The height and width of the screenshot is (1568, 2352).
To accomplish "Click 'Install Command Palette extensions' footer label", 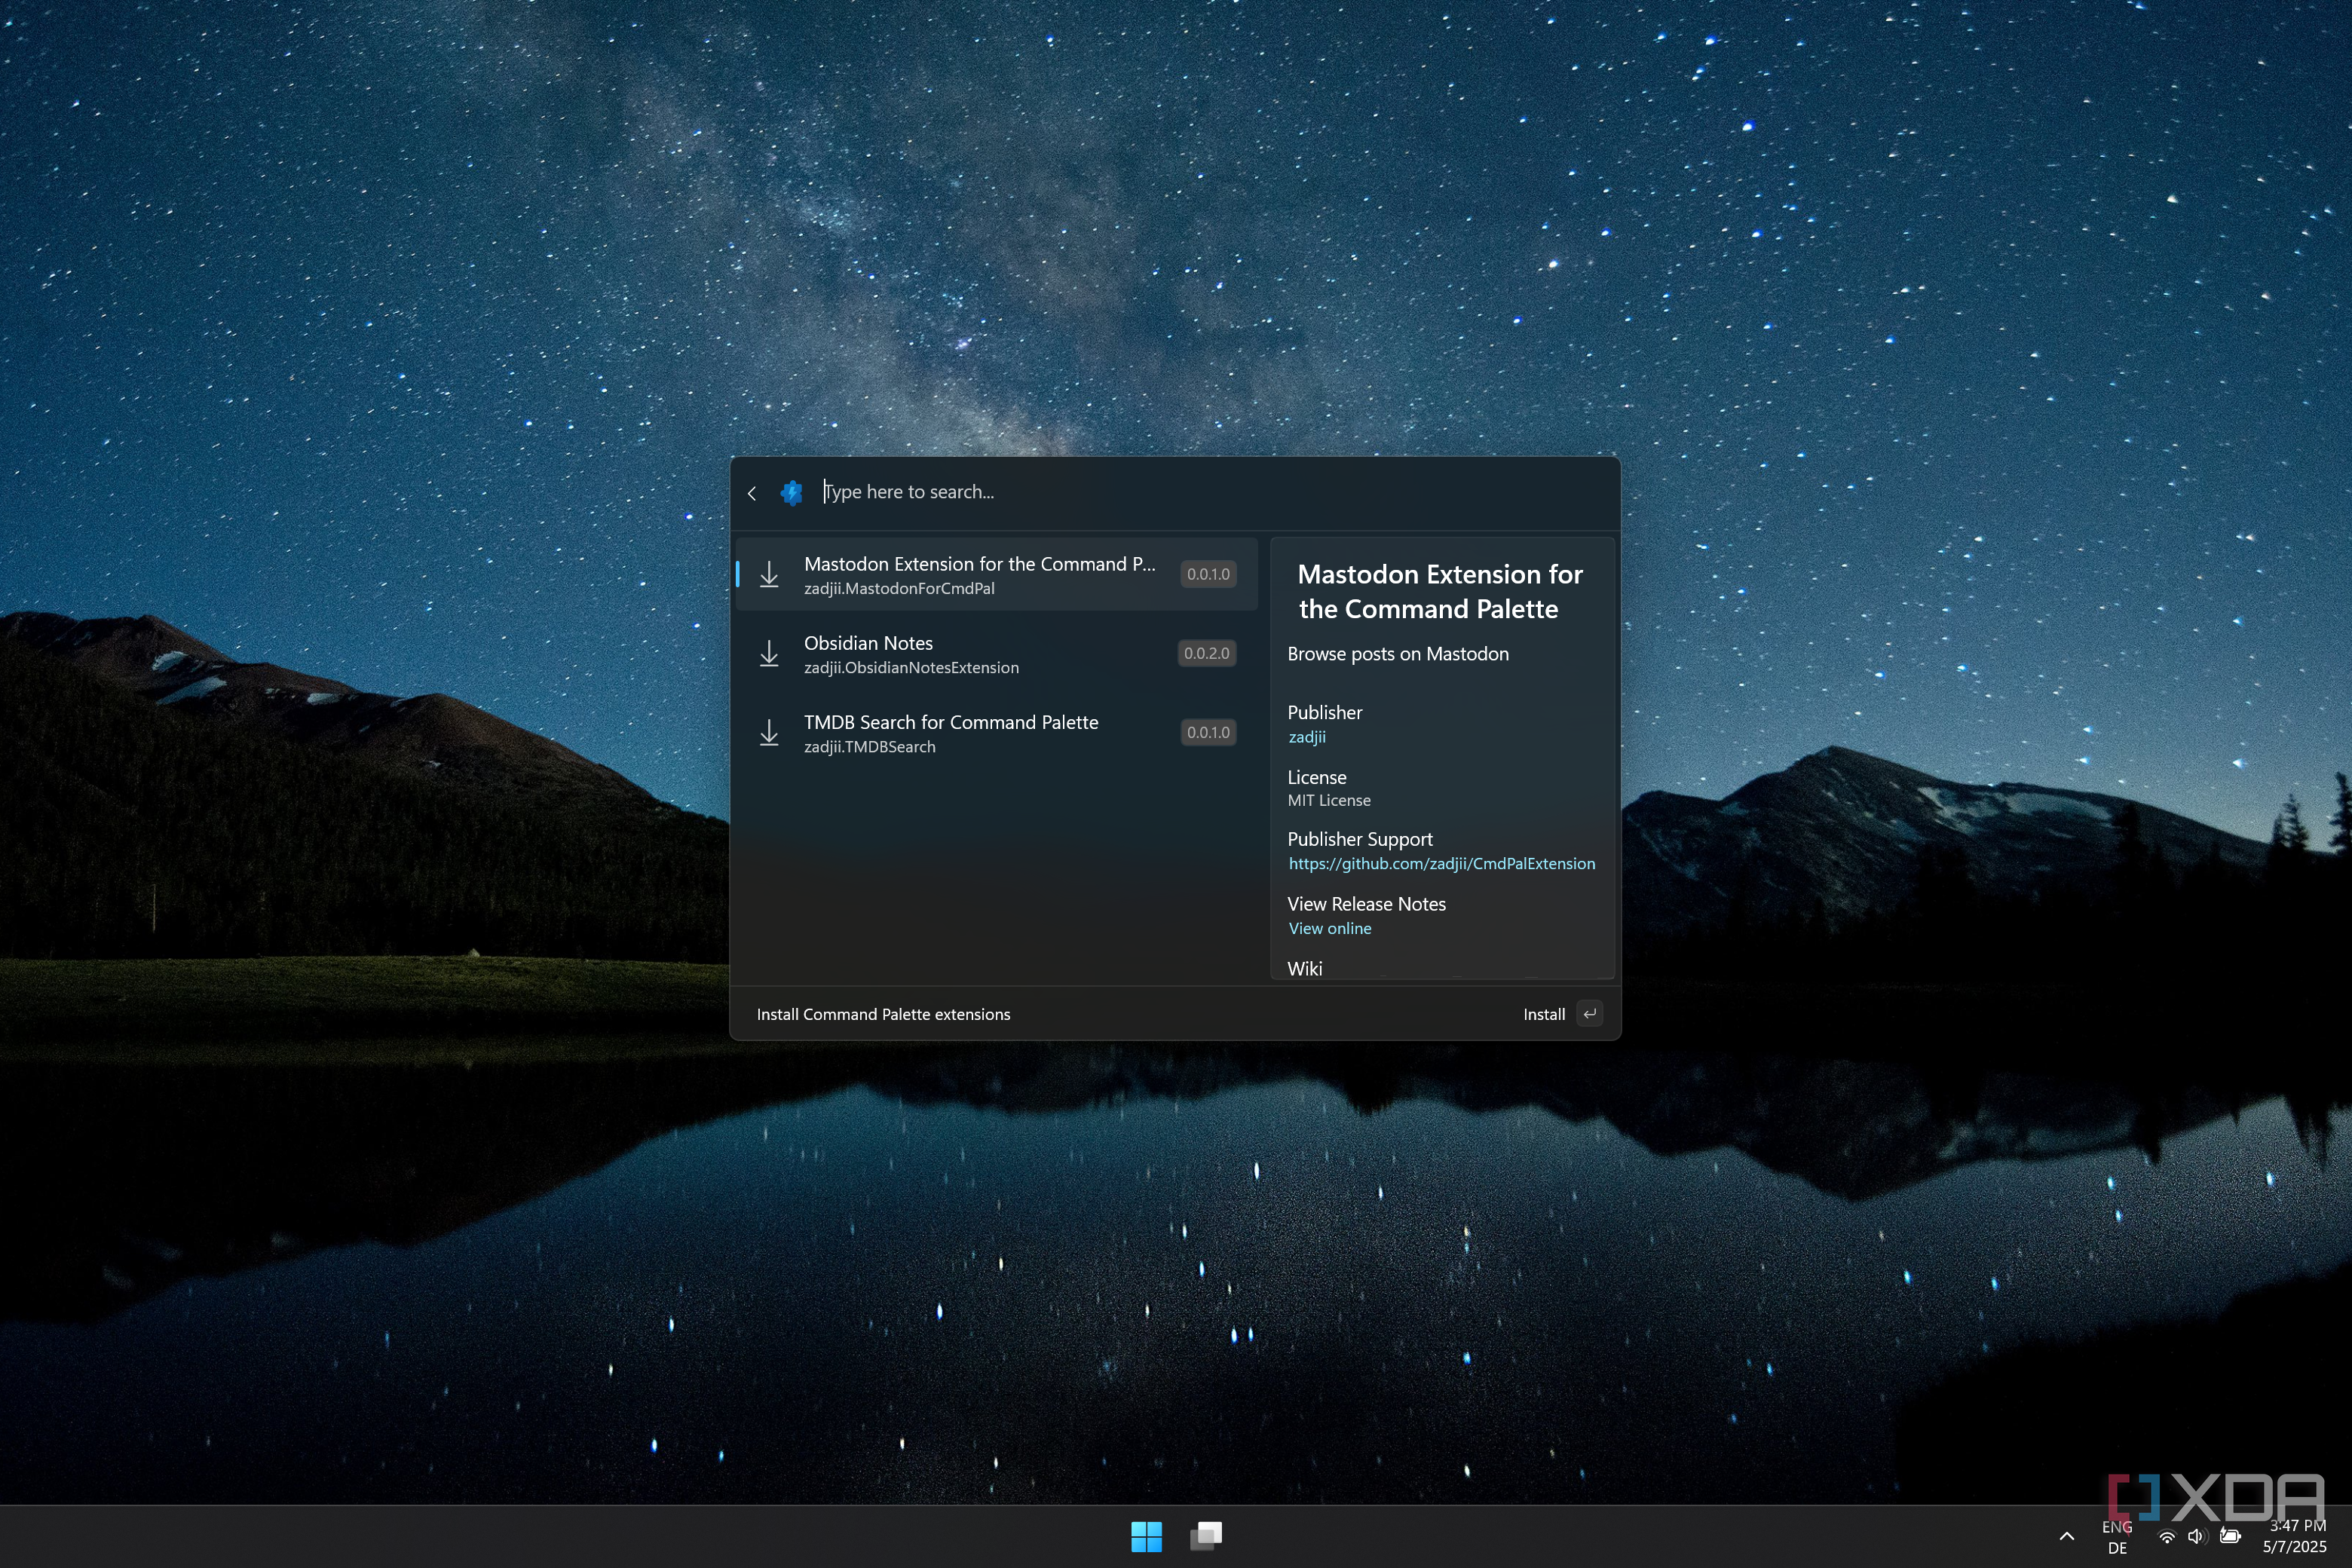I will click(x=883, y=1015).
